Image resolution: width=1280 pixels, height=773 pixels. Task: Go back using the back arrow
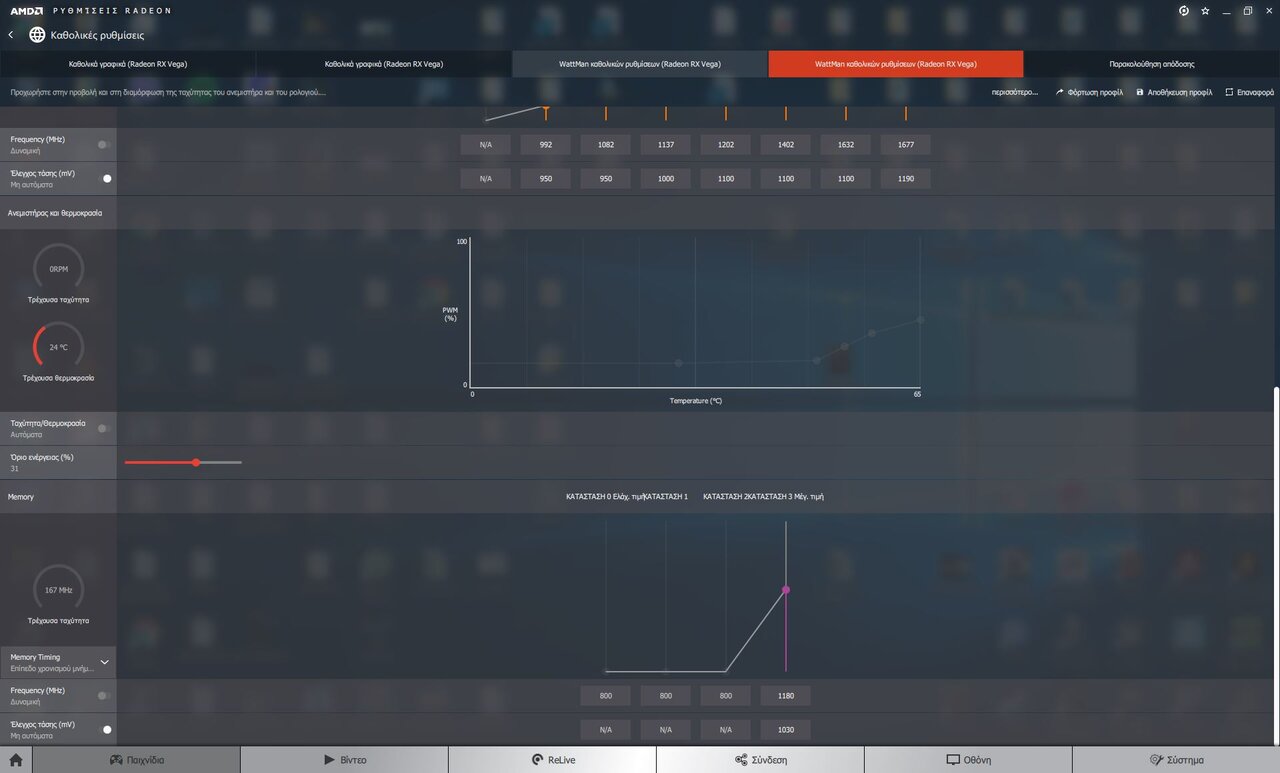point(11,35)
